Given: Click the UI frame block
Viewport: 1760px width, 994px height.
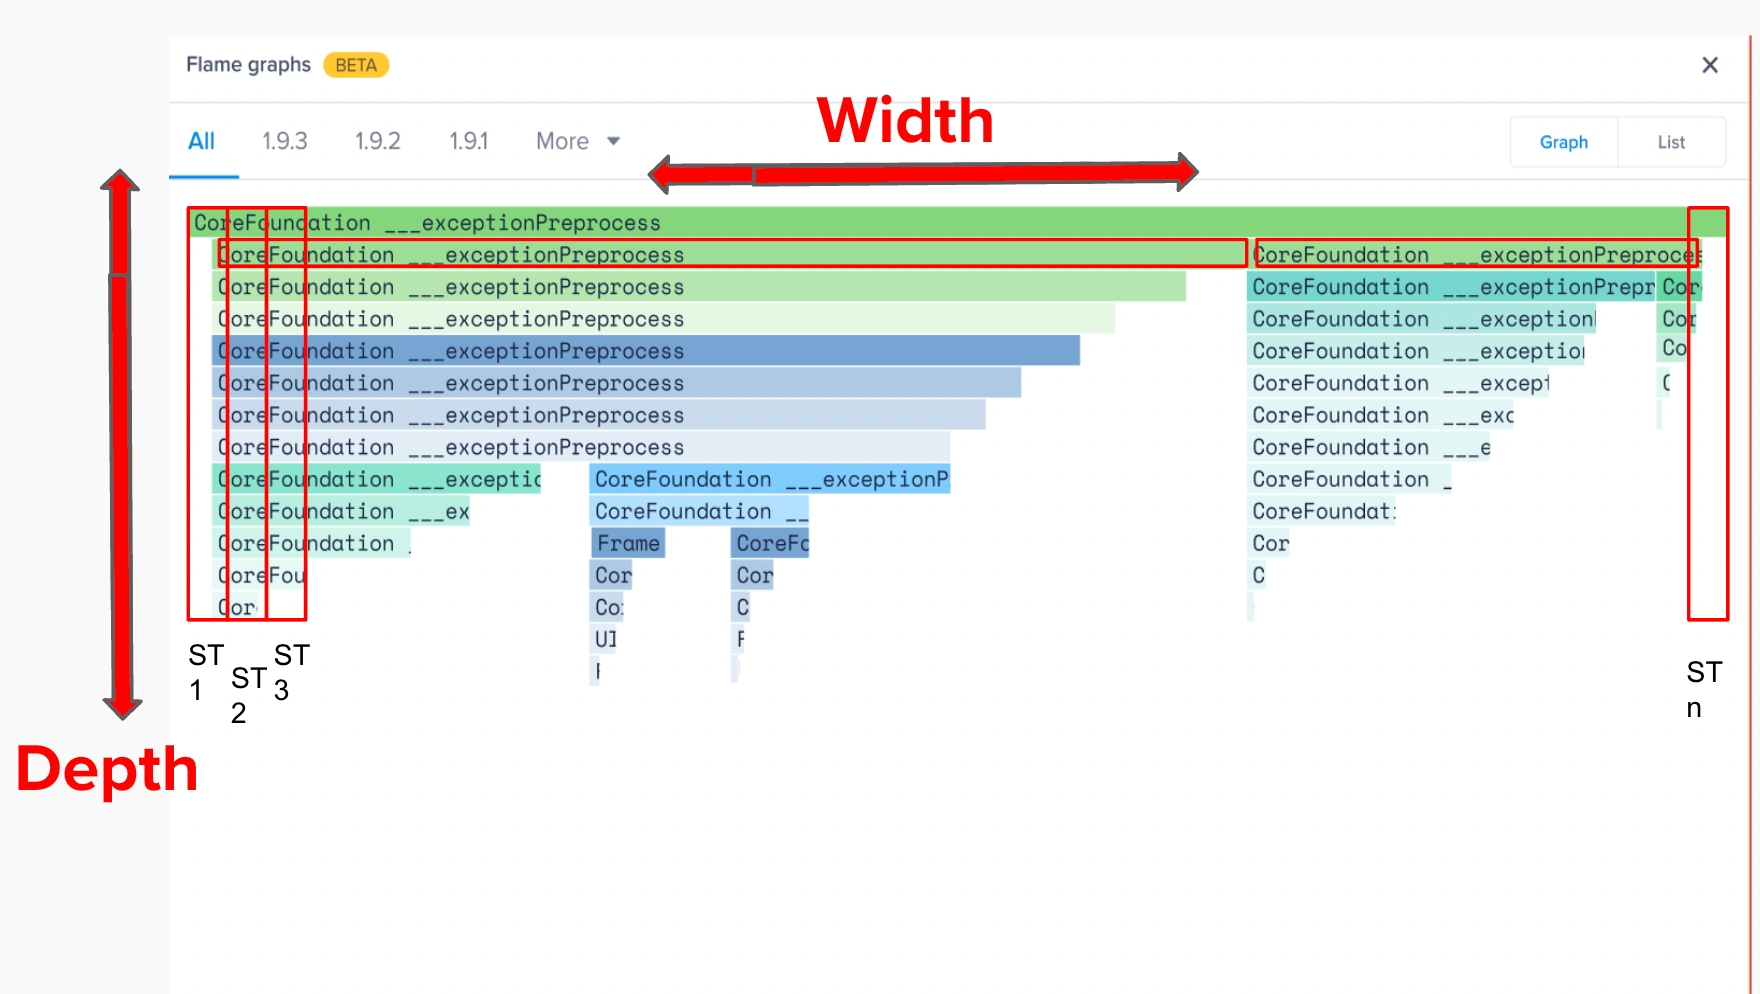Looking at the screenshot, I should [605, 639].
